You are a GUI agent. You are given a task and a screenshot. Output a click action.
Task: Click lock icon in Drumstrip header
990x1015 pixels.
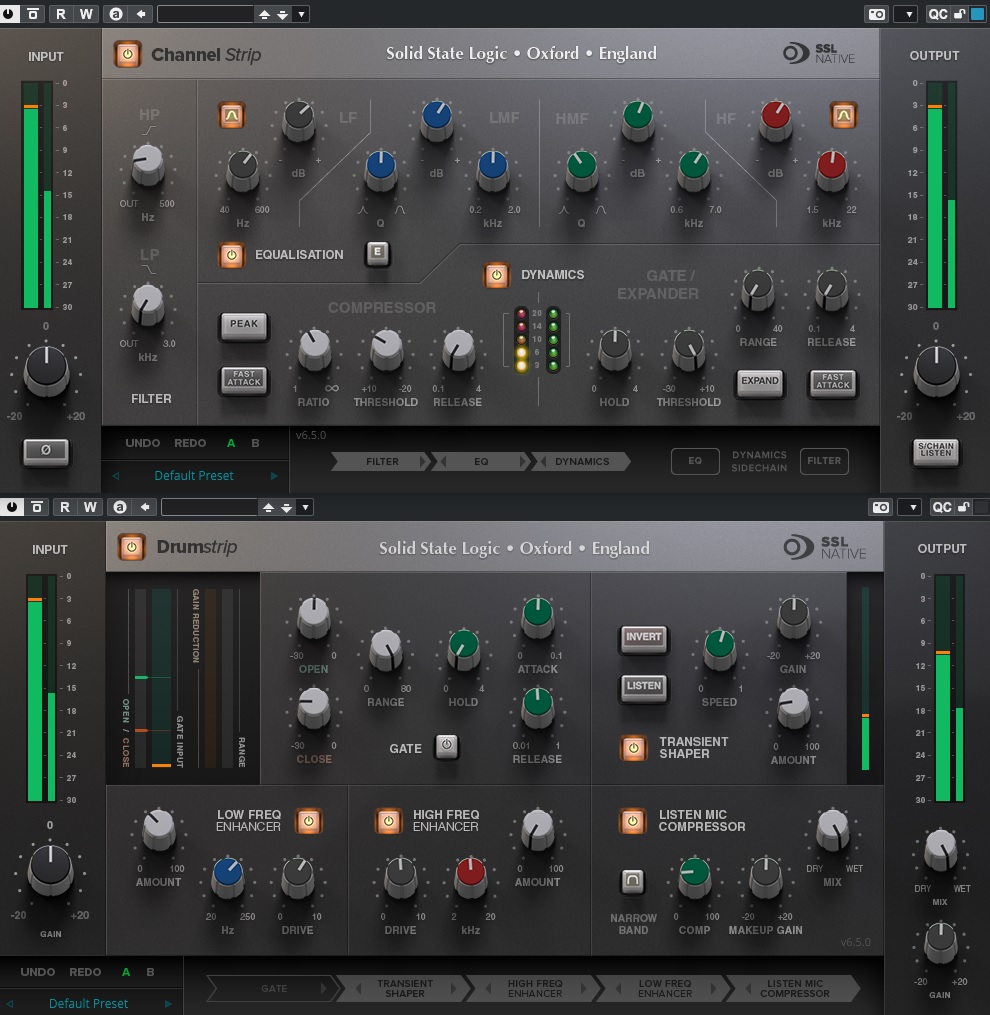pyautogui.click(x=963, y=507)
